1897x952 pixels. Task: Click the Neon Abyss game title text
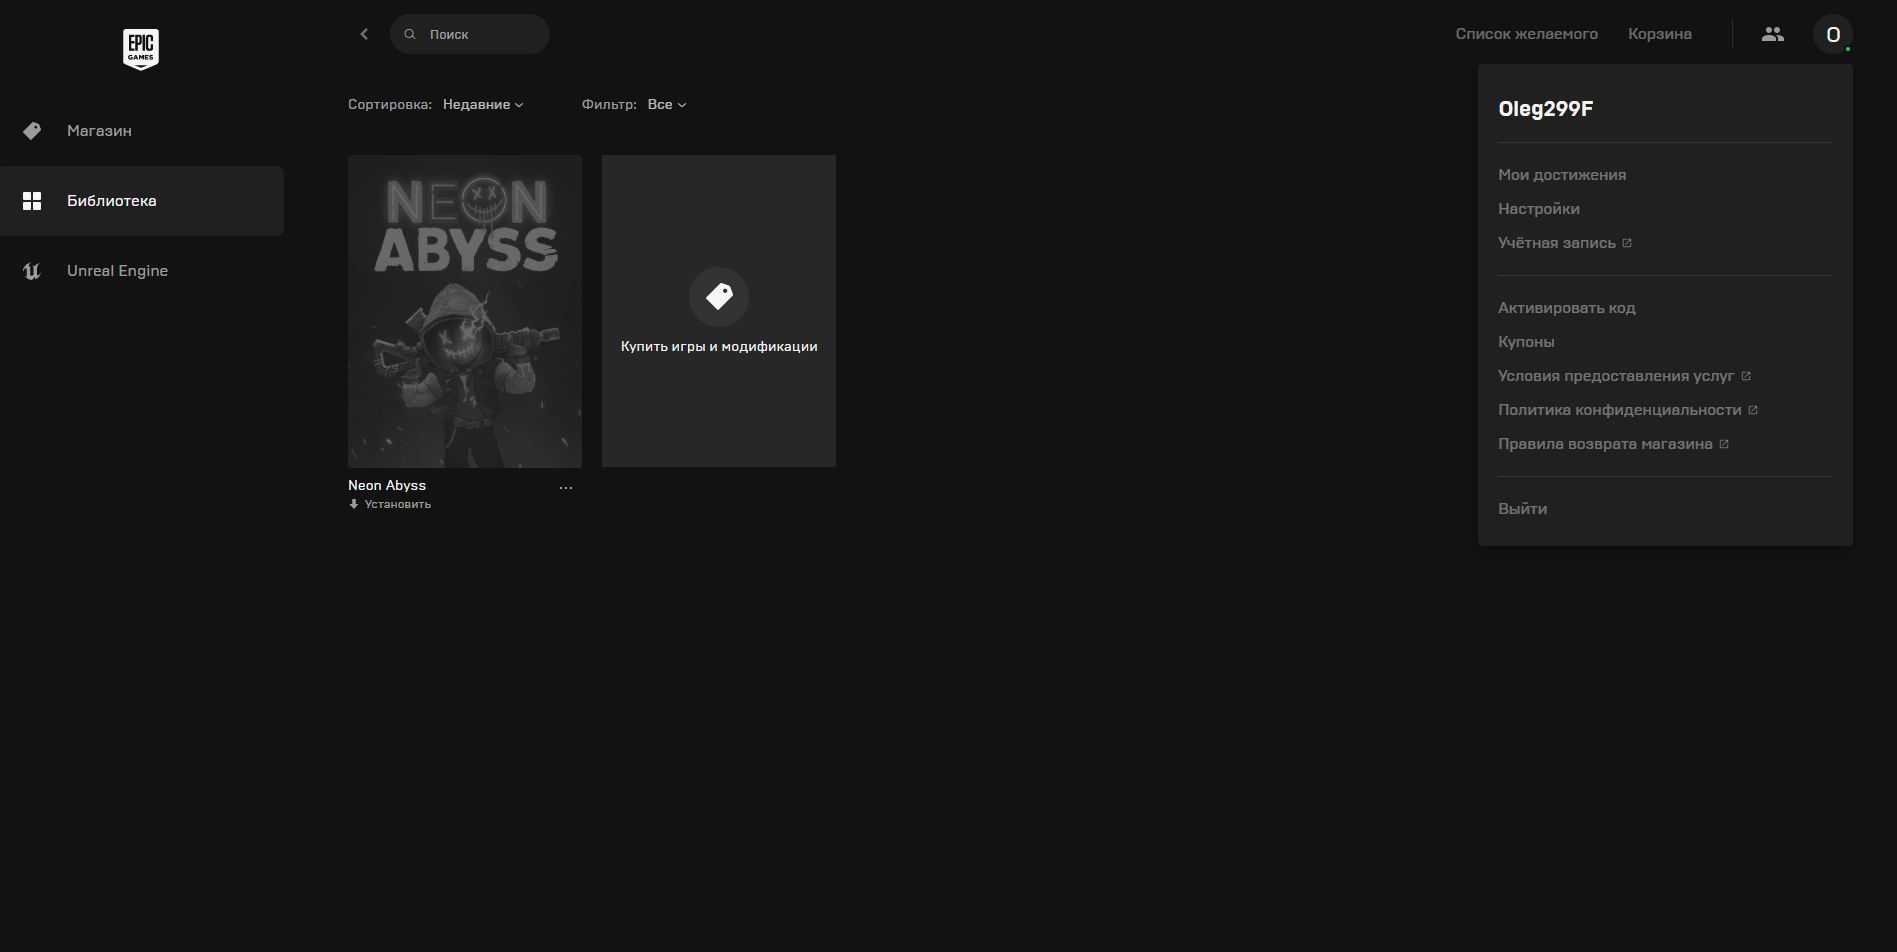coord(387,485)
